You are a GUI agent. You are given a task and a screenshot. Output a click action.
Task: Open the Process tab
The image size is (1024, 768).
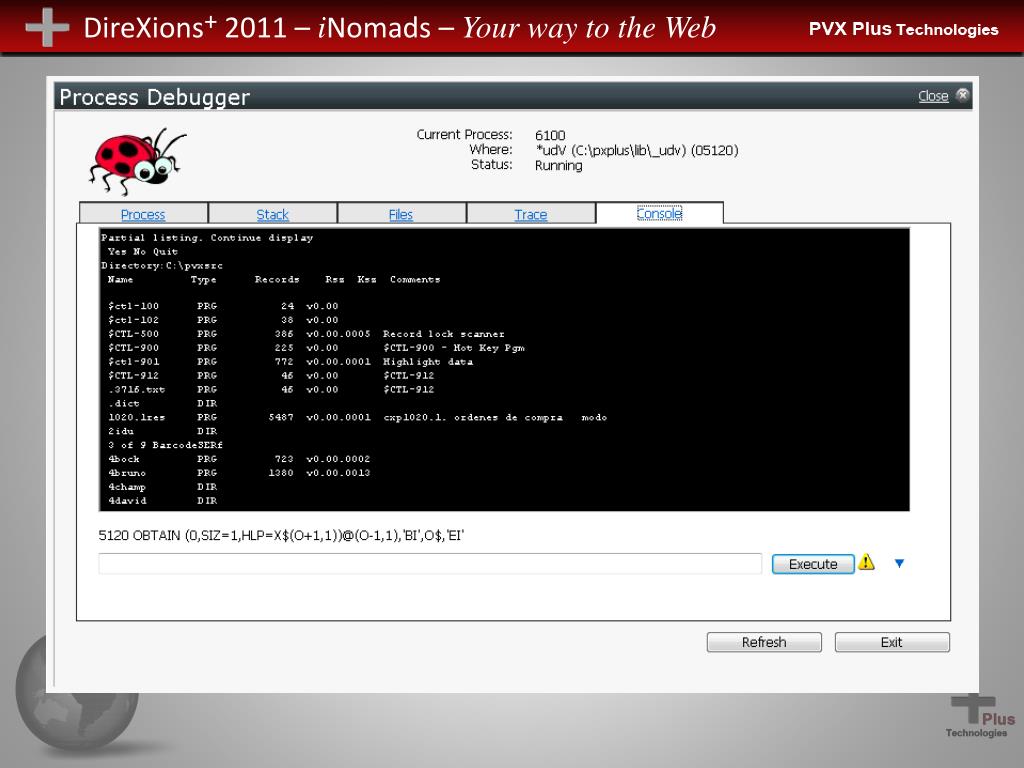[143, 214]
